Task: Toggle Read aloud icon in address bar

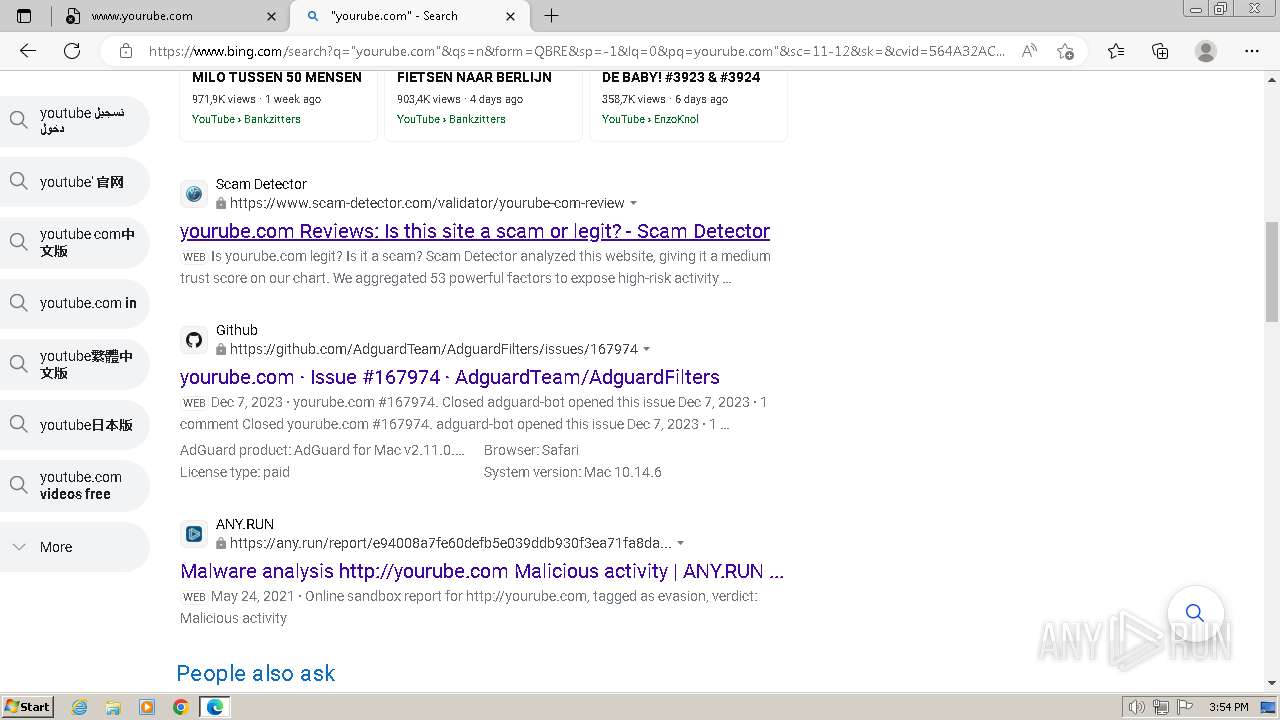Action: click(1028, 51)
